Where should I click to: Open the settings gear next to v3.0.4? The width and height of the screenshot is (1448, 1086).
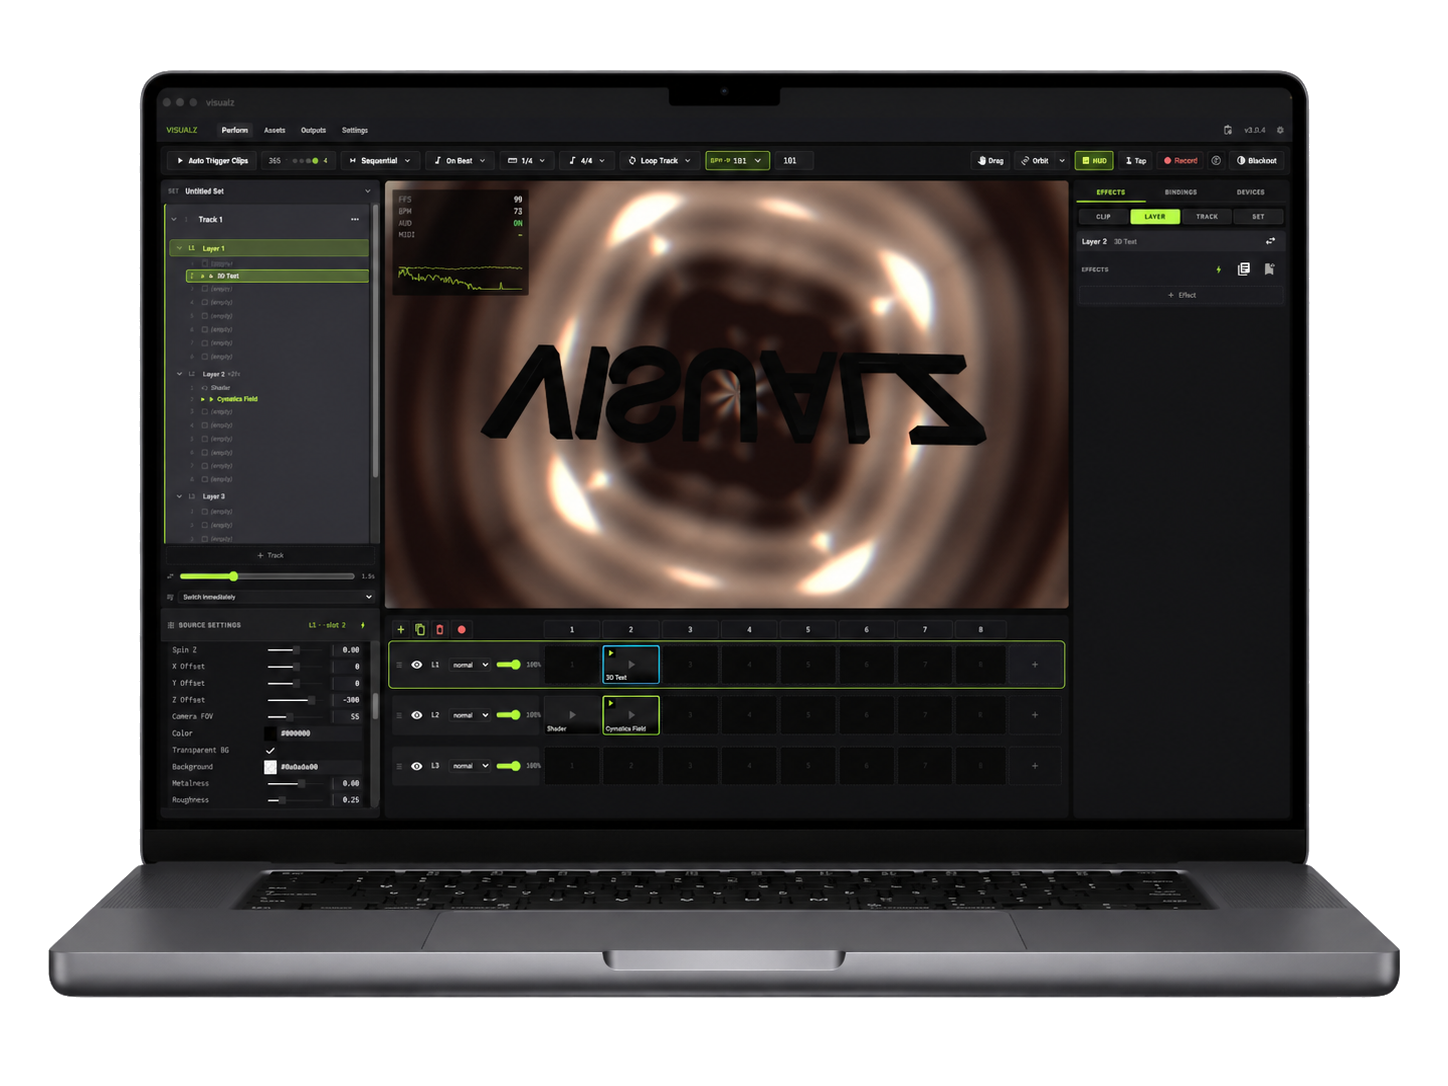(1280, 130)
